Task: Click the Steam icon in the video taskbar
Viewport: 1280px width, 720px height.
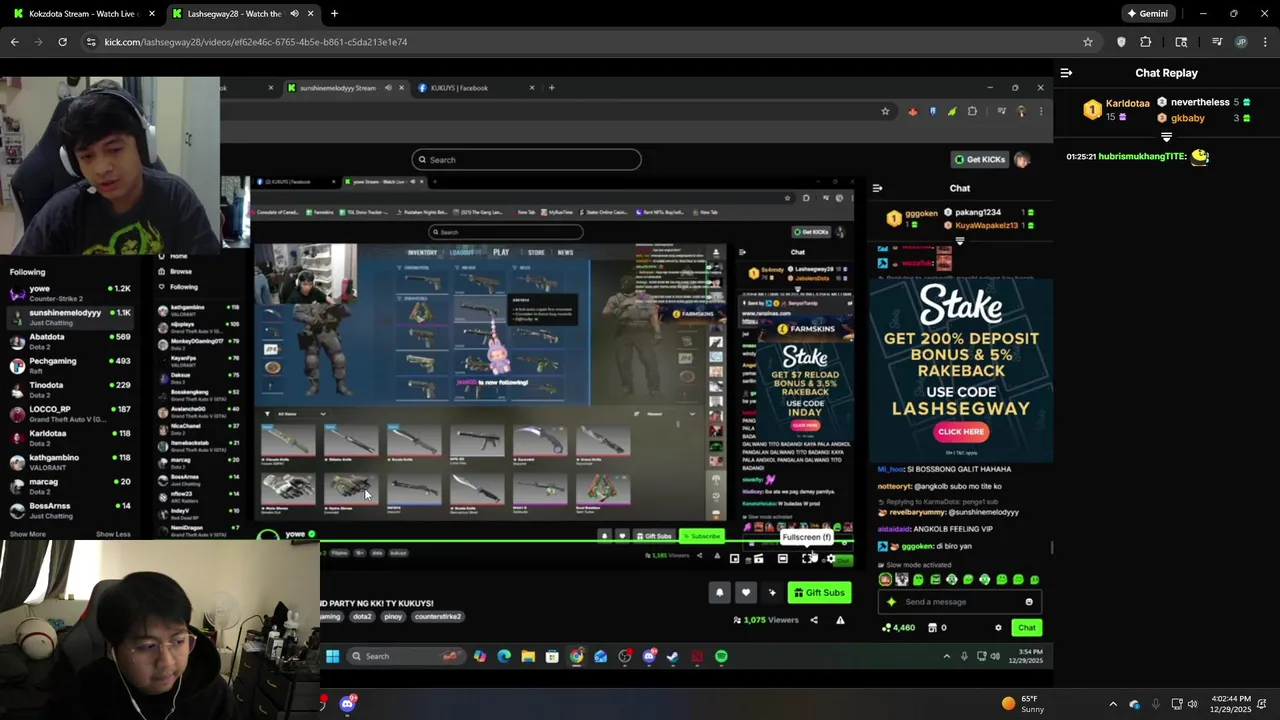Action: (672, 657)
